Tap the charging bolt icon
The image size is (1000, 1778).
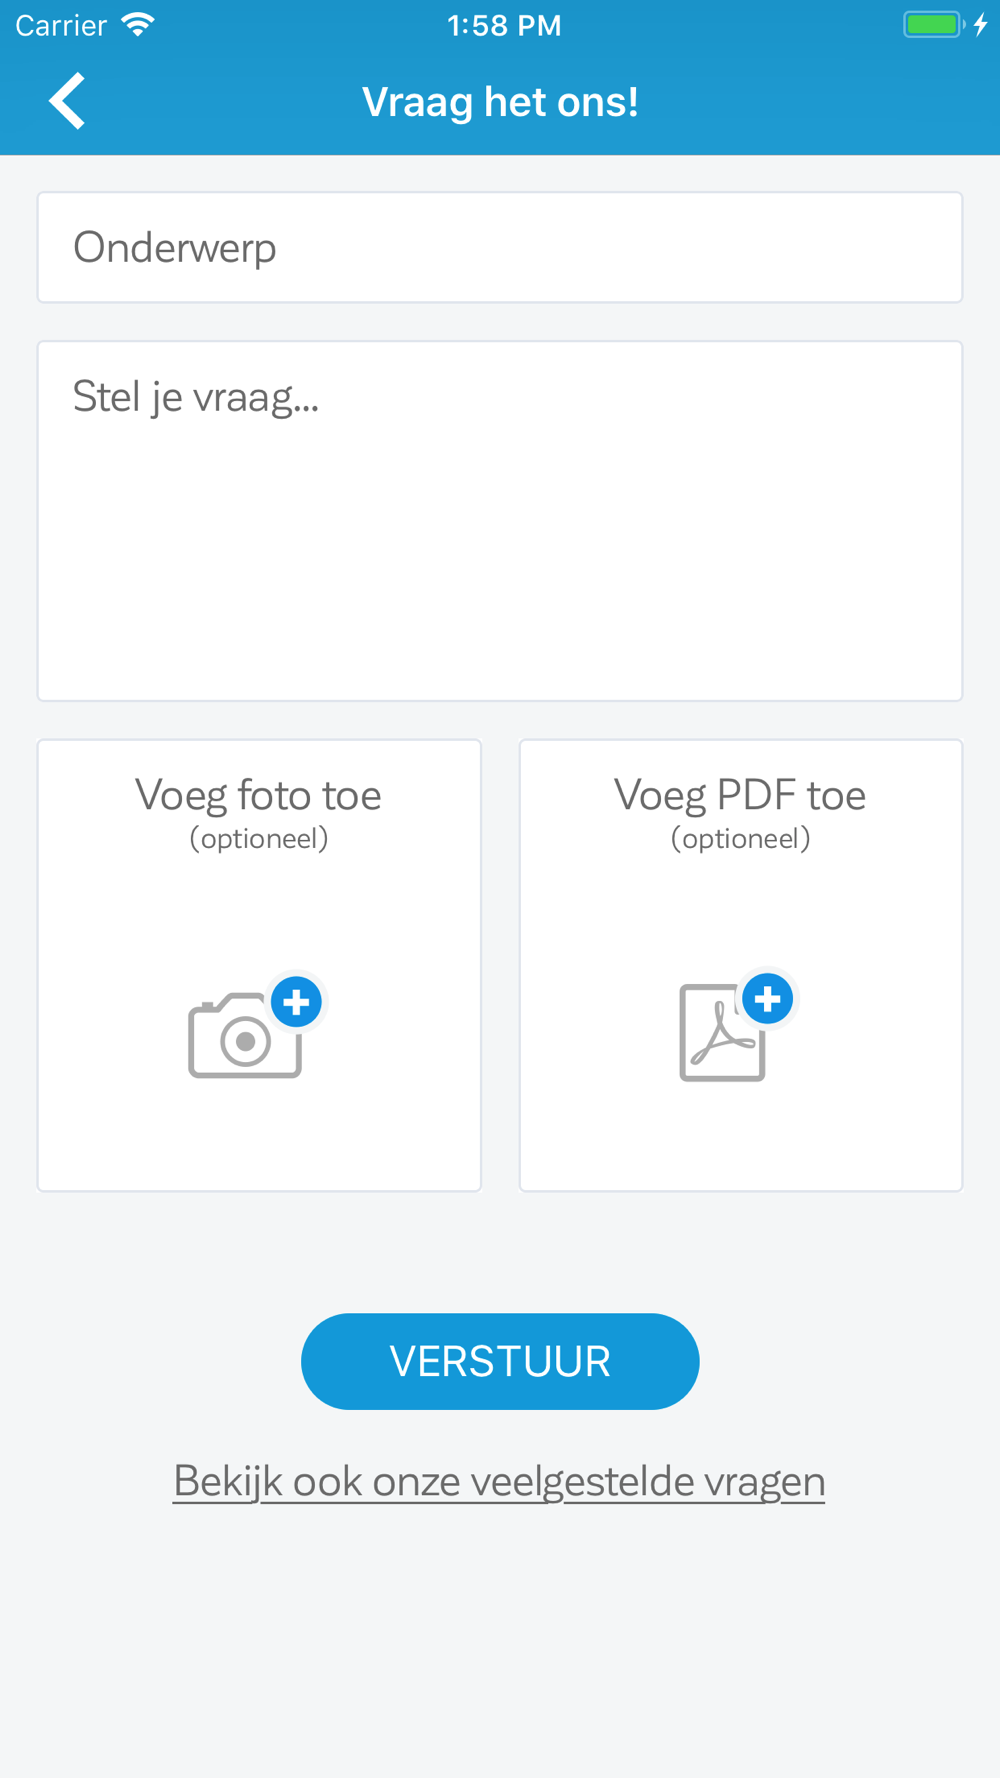coord(981,25)
